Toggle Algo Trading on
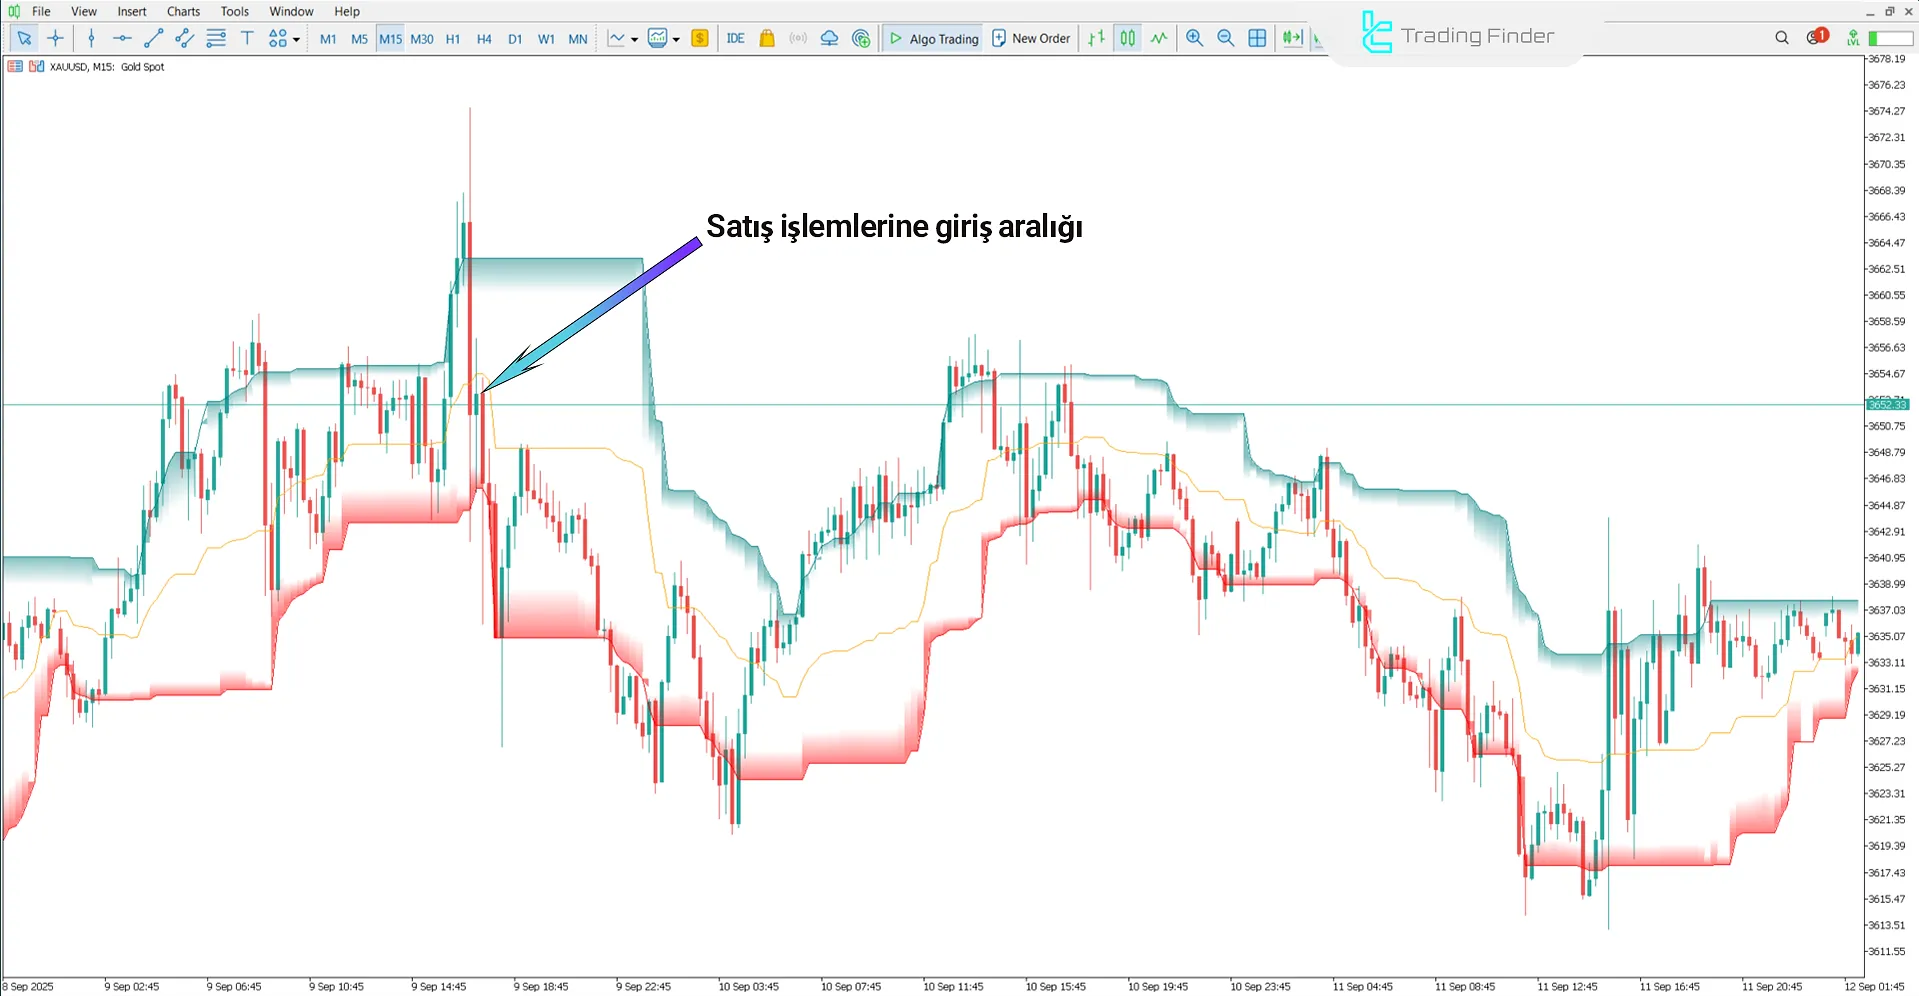1919x996 pixels. point(933,38)
